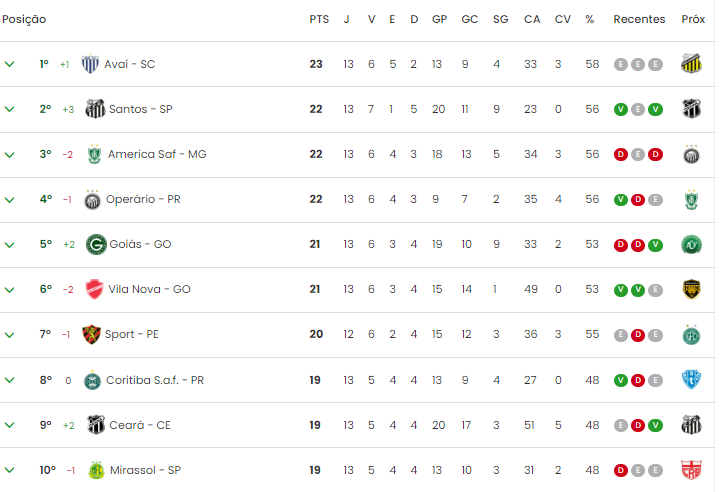Open the America Saf - MG team link
The width and height of the screenshot is (720, 492).
click(x=157, y=154)
